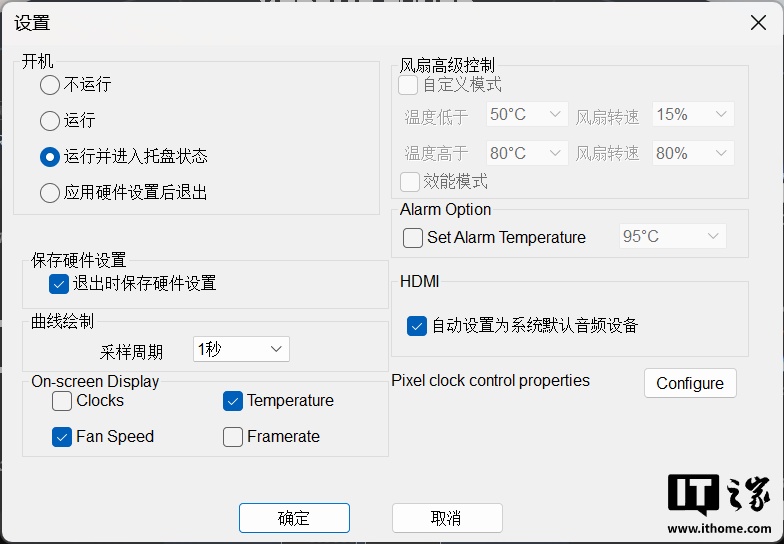Open the 95°C alarm temperature dropdown

click(672, 237)
